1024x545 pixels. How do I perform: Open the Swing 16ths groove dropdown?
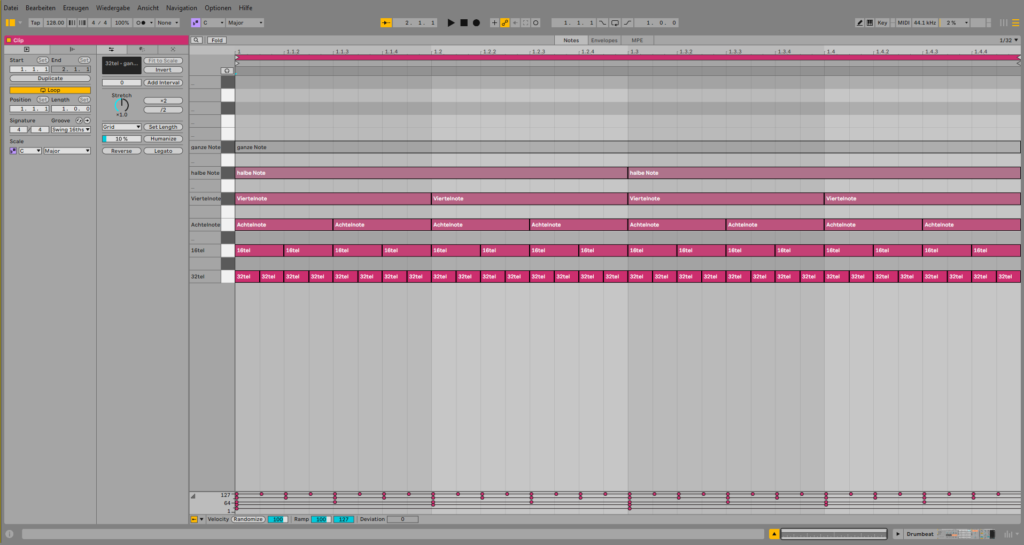coord(71,130)
